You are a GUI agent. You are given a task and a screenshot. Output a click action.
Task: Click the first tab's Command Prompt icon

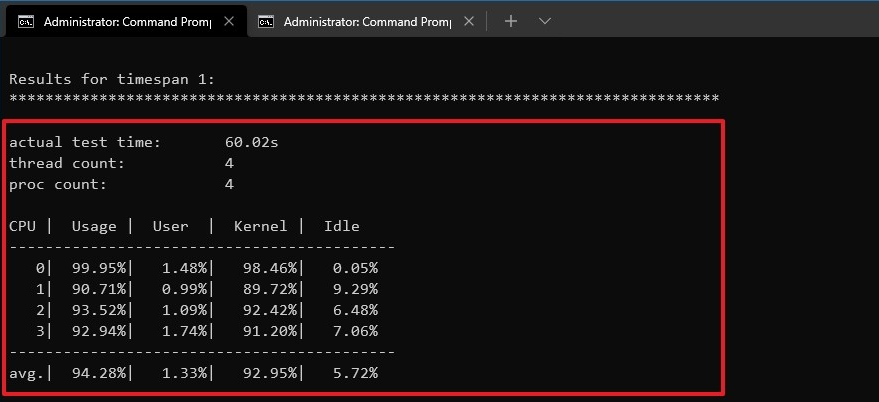tap(27, 21)
